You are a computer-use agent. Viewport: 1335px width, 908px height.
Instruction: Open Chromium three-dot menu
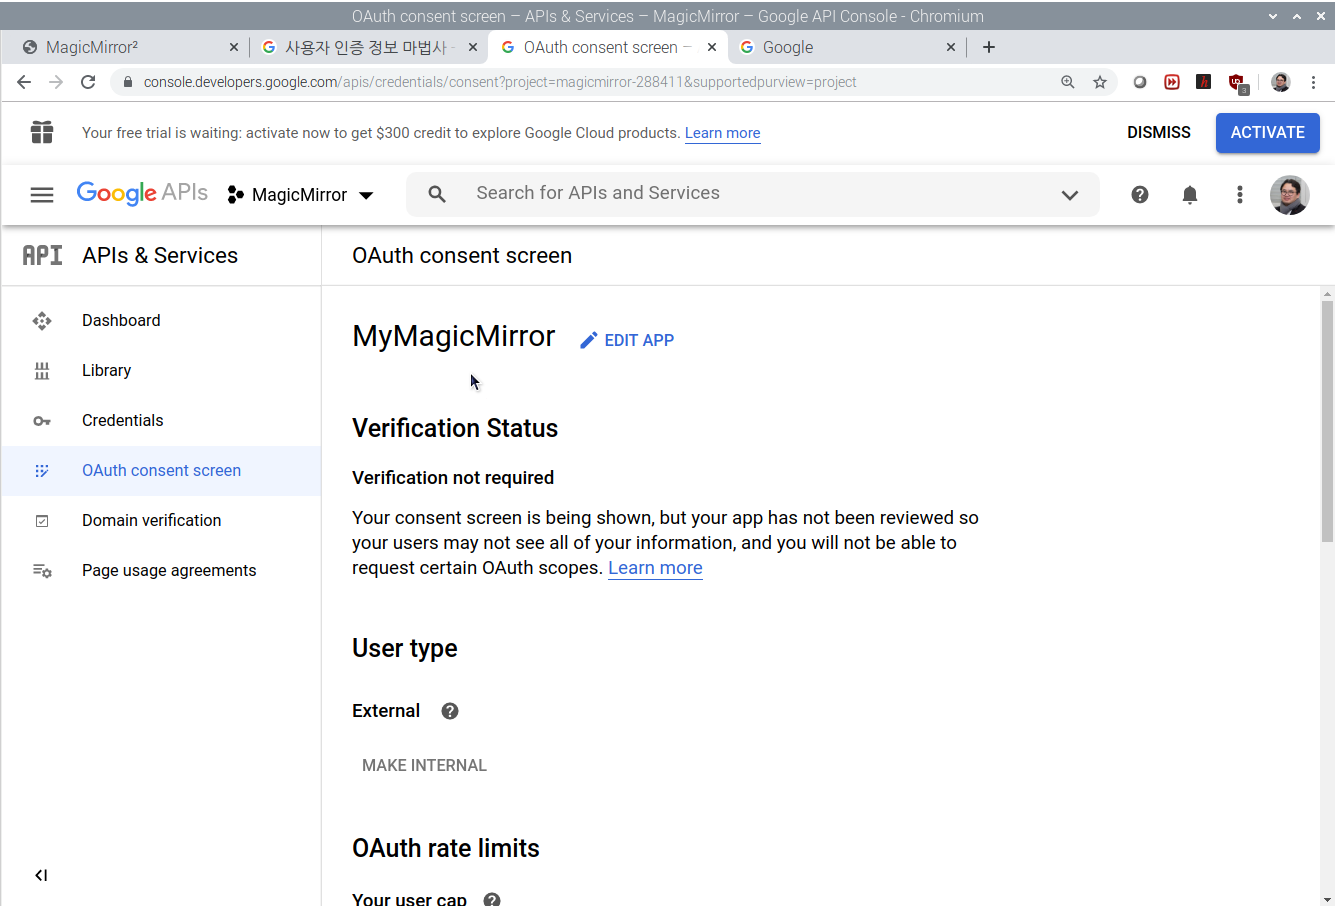[1314, 82]
